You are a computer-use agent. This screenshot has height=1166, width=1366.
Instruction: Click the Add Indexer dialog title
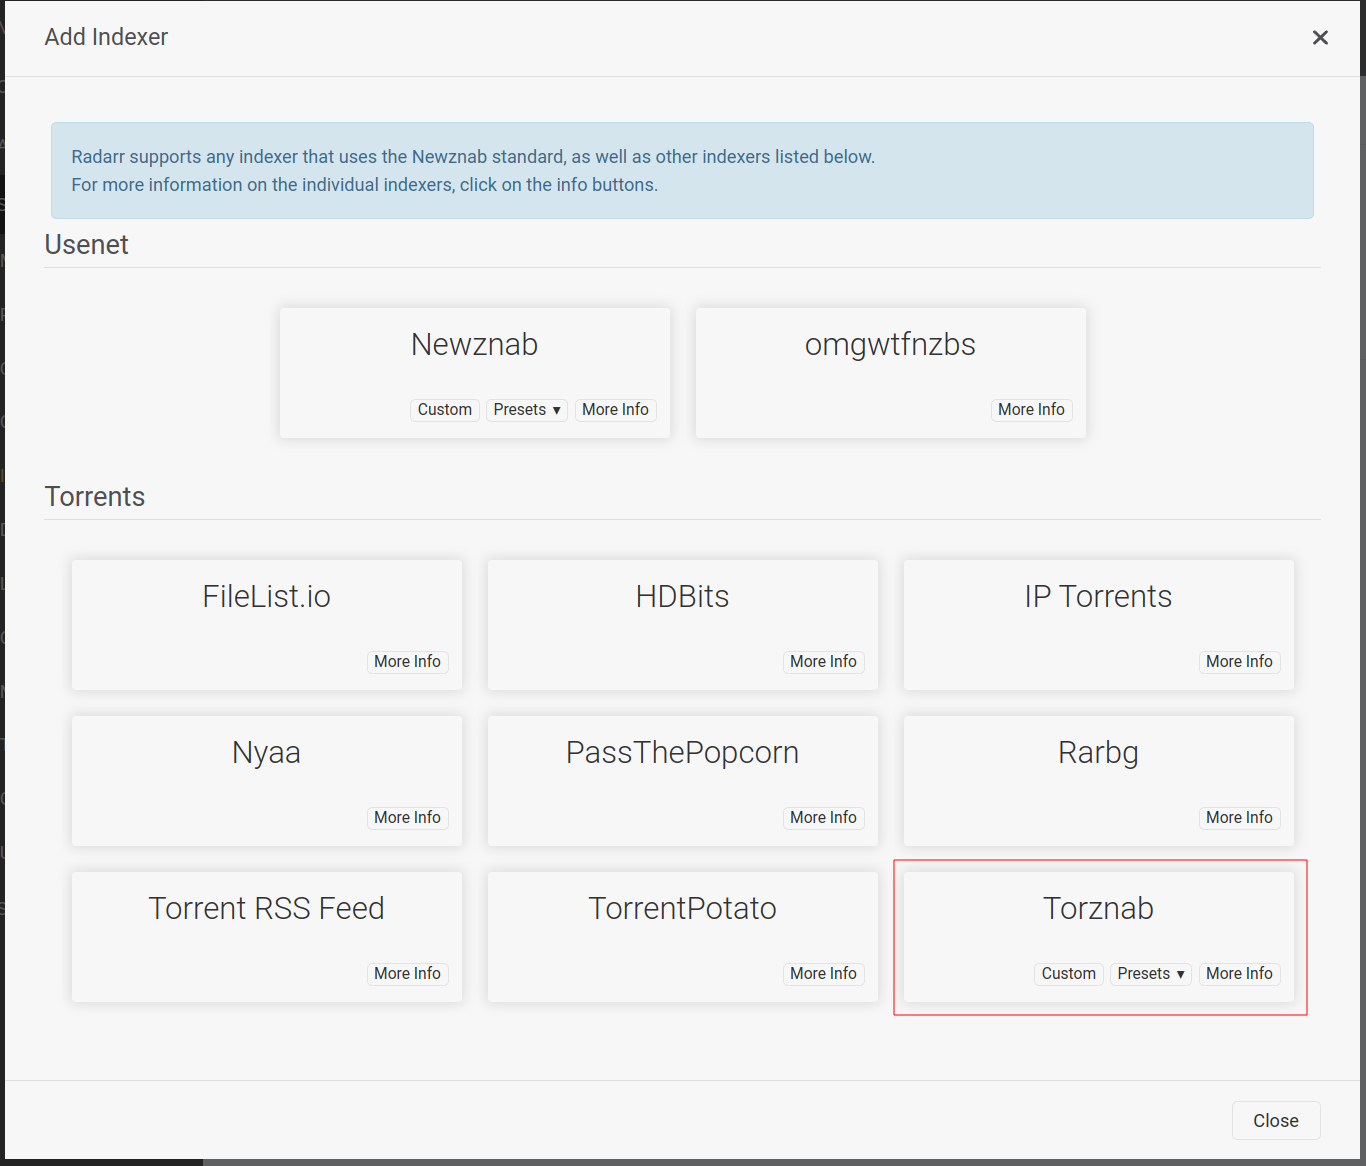click(x=106, y=37)
